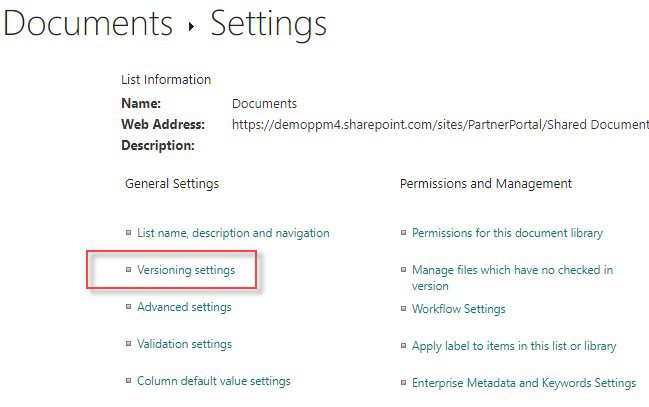Open Workflow Settings link
The width and height of the screenshot is (649, 407).
click(459, 309)
